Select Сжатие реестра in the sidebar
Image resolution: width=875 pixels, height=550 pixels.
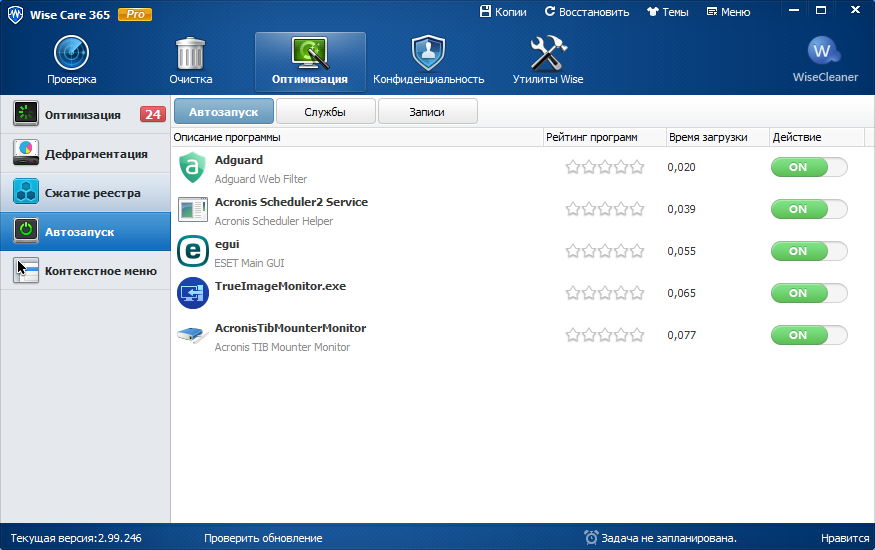click(85, 192)
